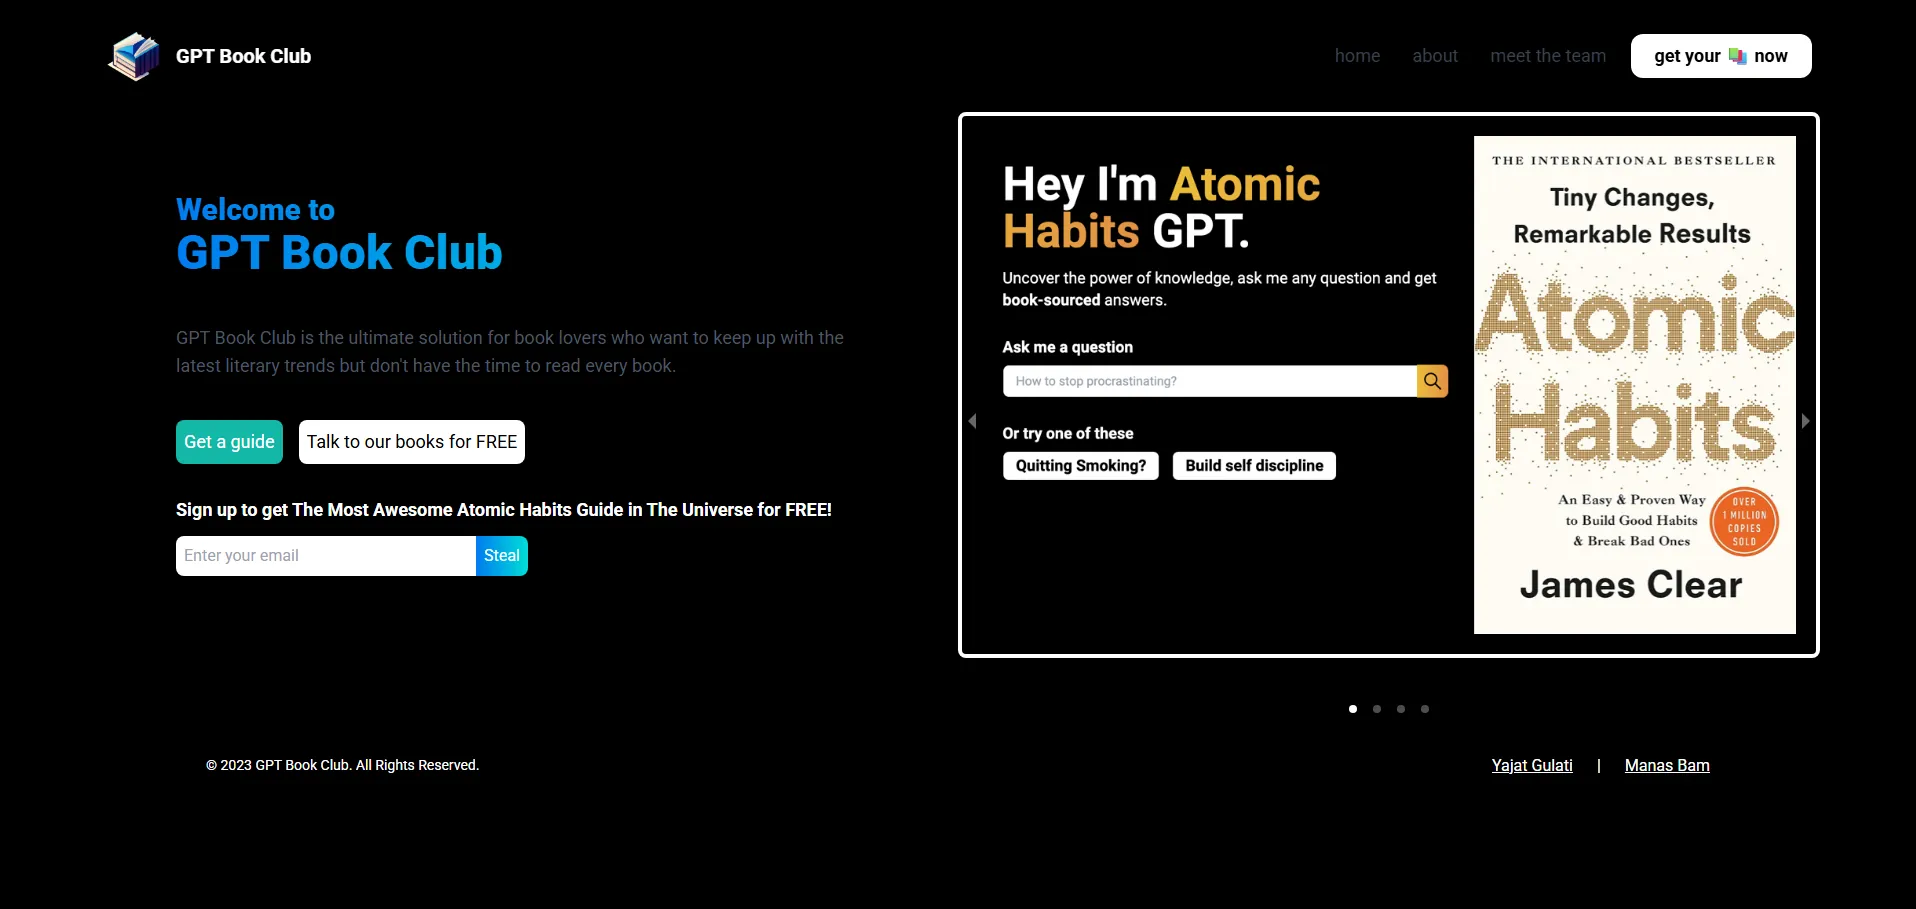Choose the Quitting Smoking? suggestion
1916x909 pixels.
(1080, 466)
